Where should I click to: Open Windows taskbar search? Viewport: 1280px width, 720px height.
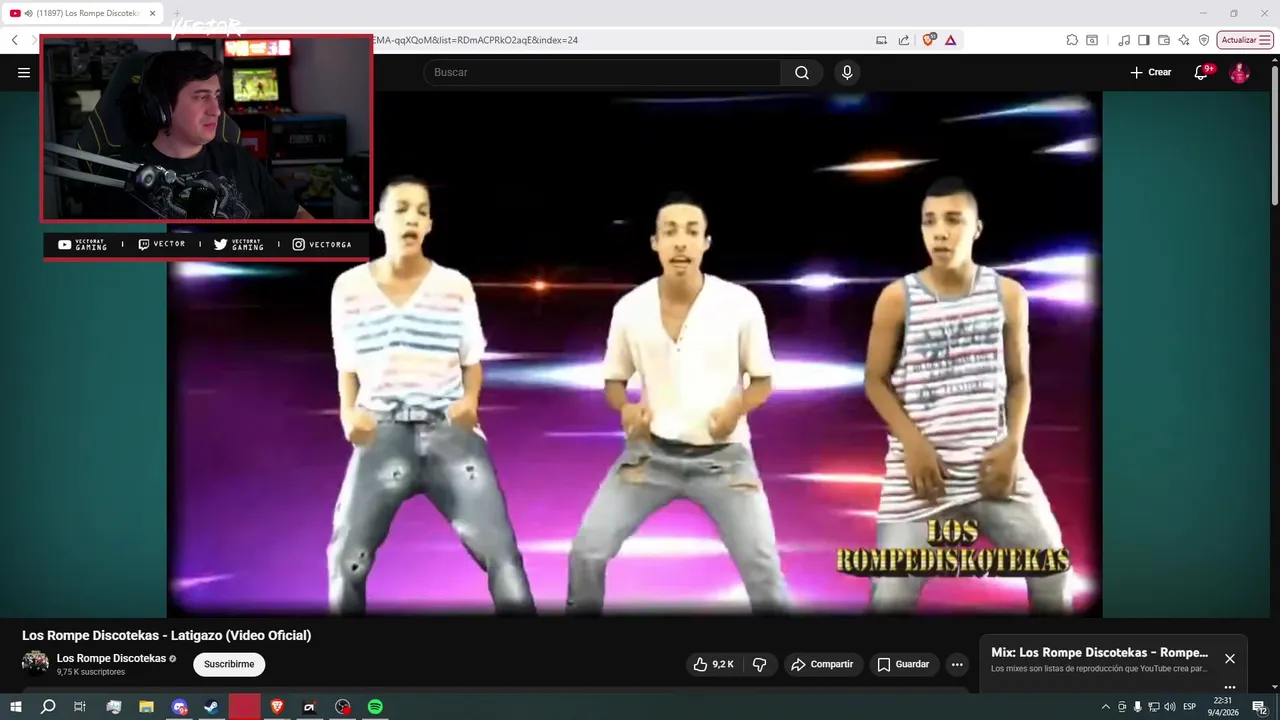tap(48, 707)
